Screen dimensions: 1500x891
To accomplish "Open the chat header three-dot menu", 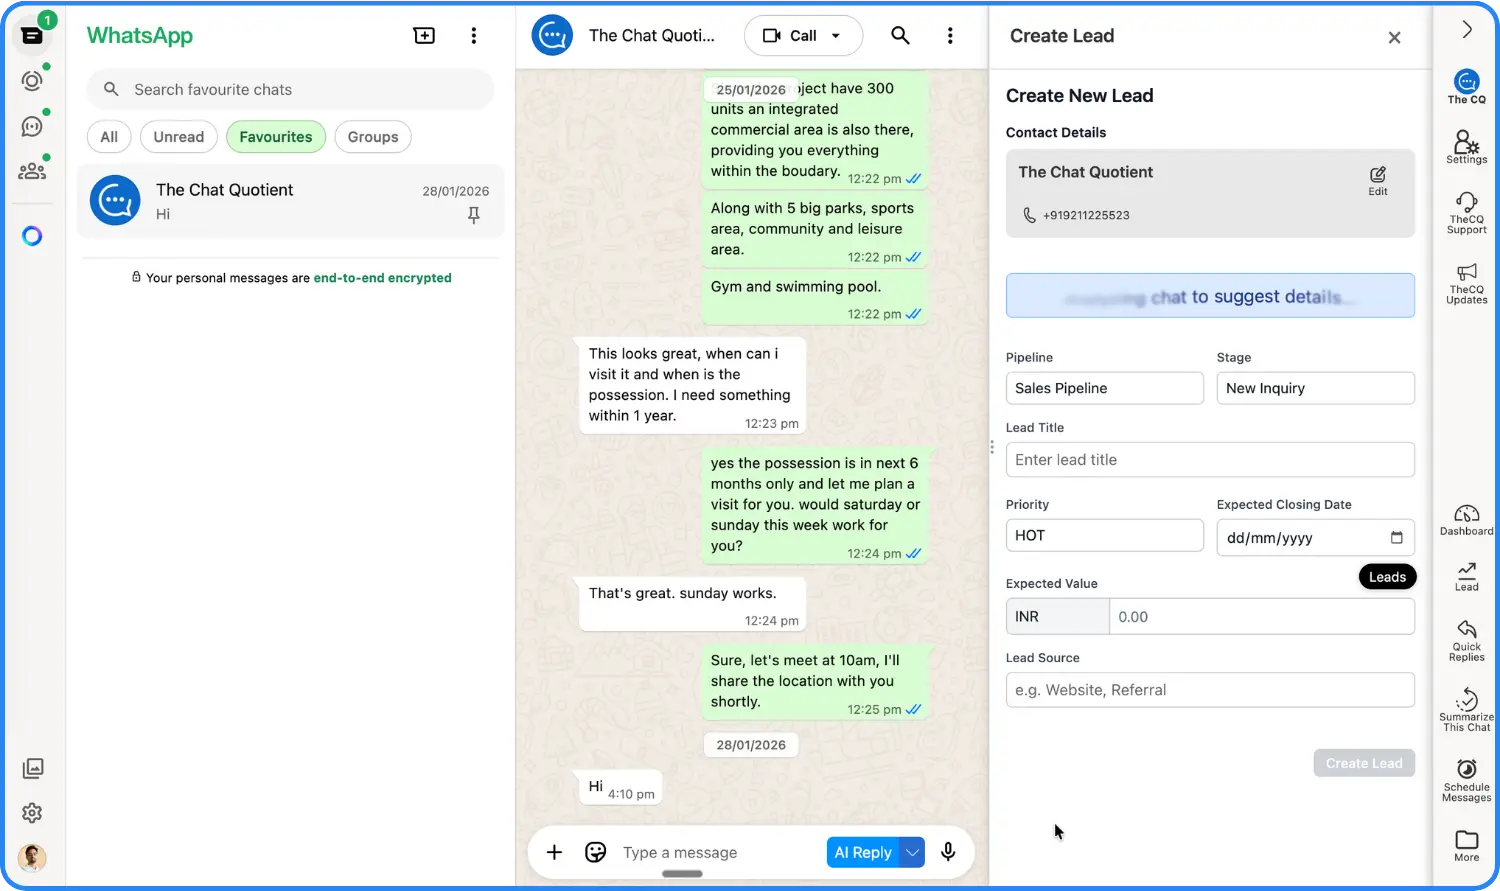I will [x=949, y=35].
